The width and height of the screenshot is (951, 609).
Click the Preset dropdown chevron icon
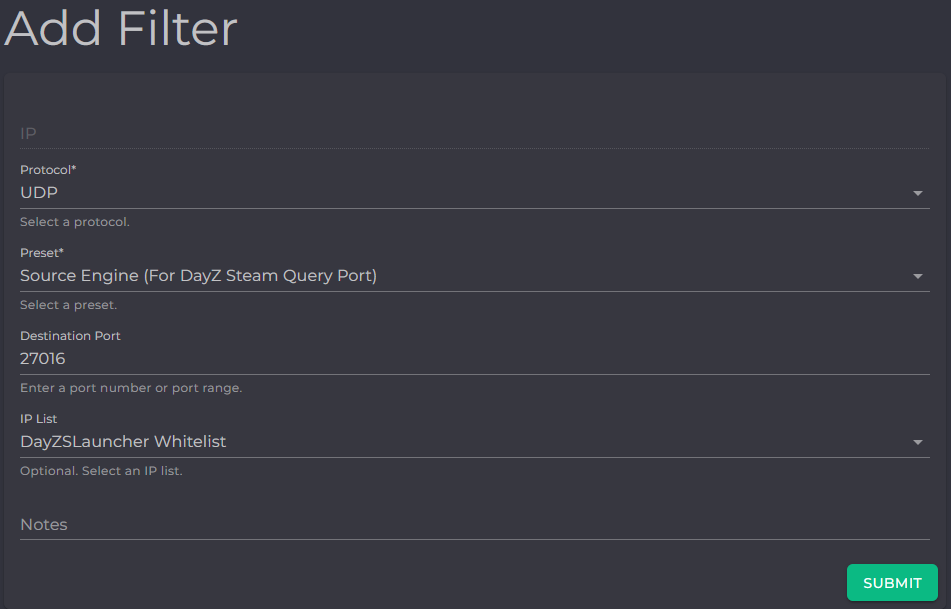pyautogui.click(x=918, y=276)
